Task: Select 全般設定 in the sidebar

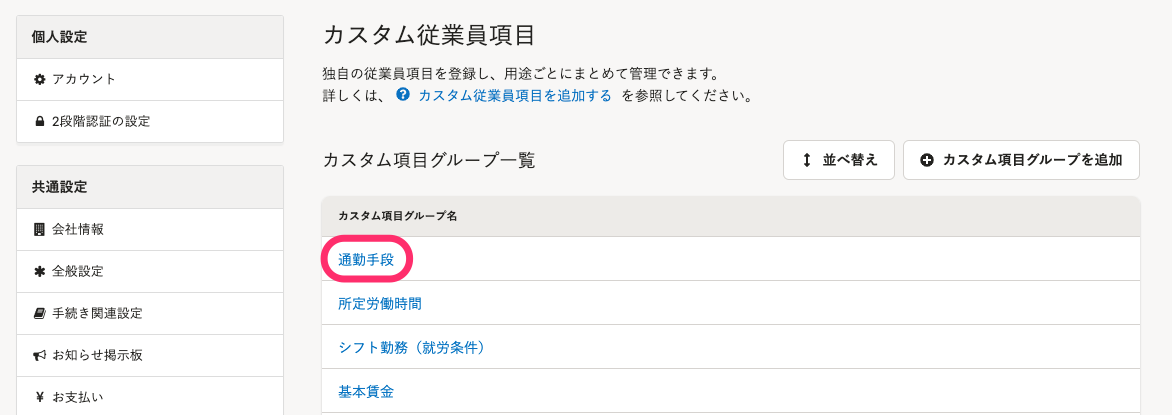Action: click(149, 271)
